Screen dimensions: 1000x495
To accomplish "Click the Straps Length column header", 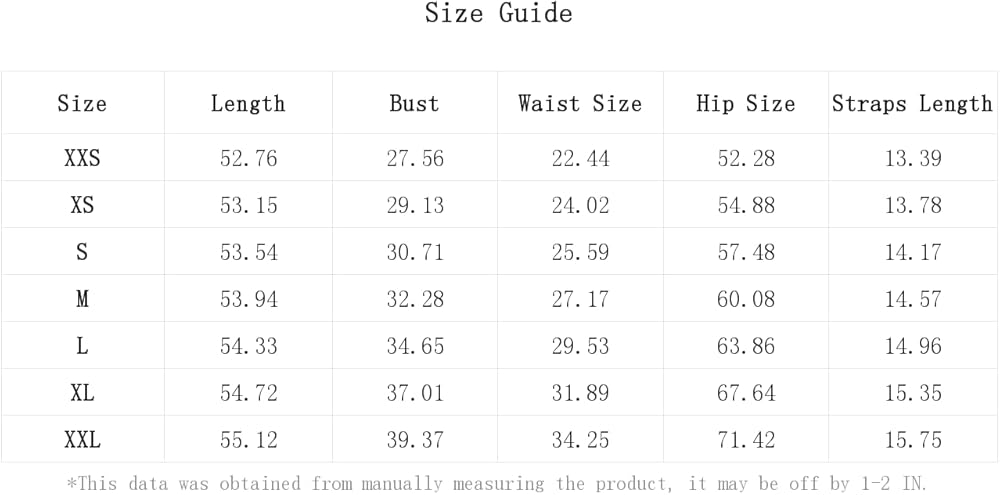I will pos(912,104).
